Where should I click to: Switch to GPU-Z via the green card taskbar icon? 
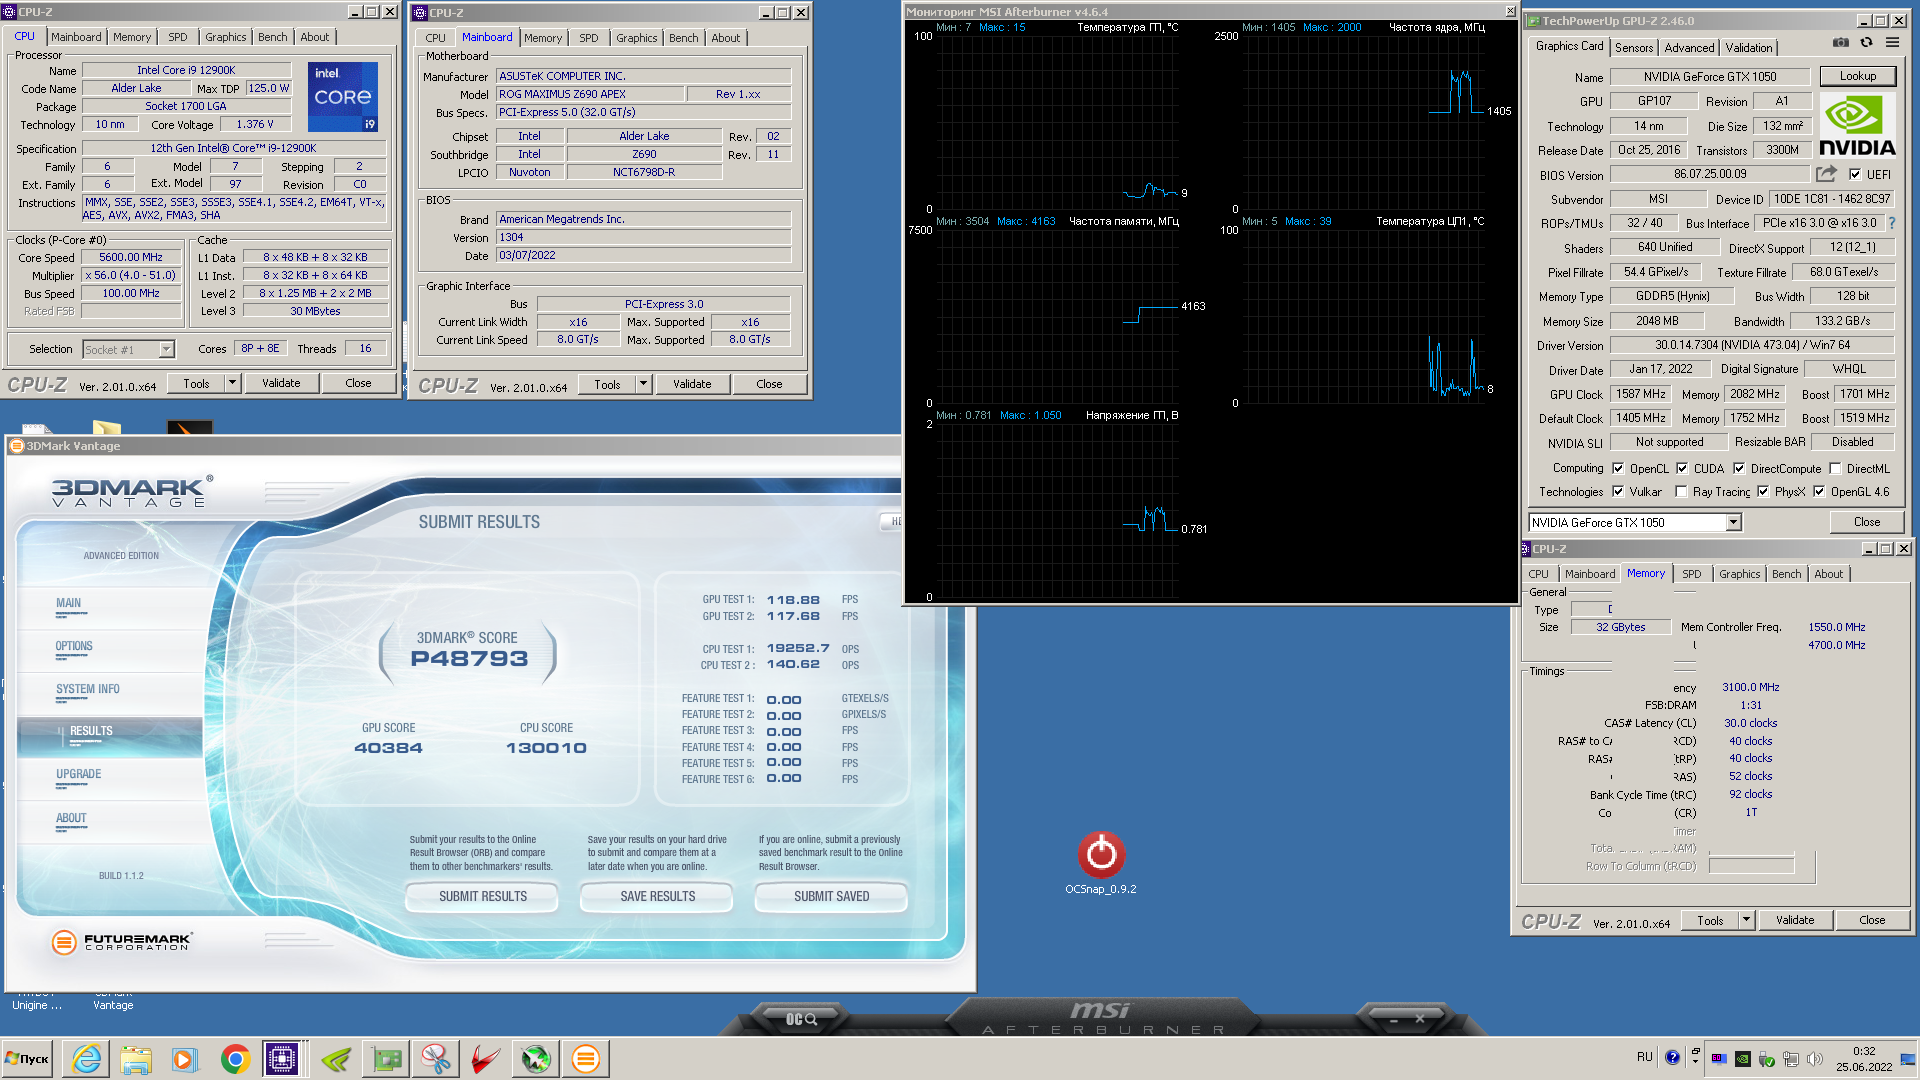click(386, 1058)
